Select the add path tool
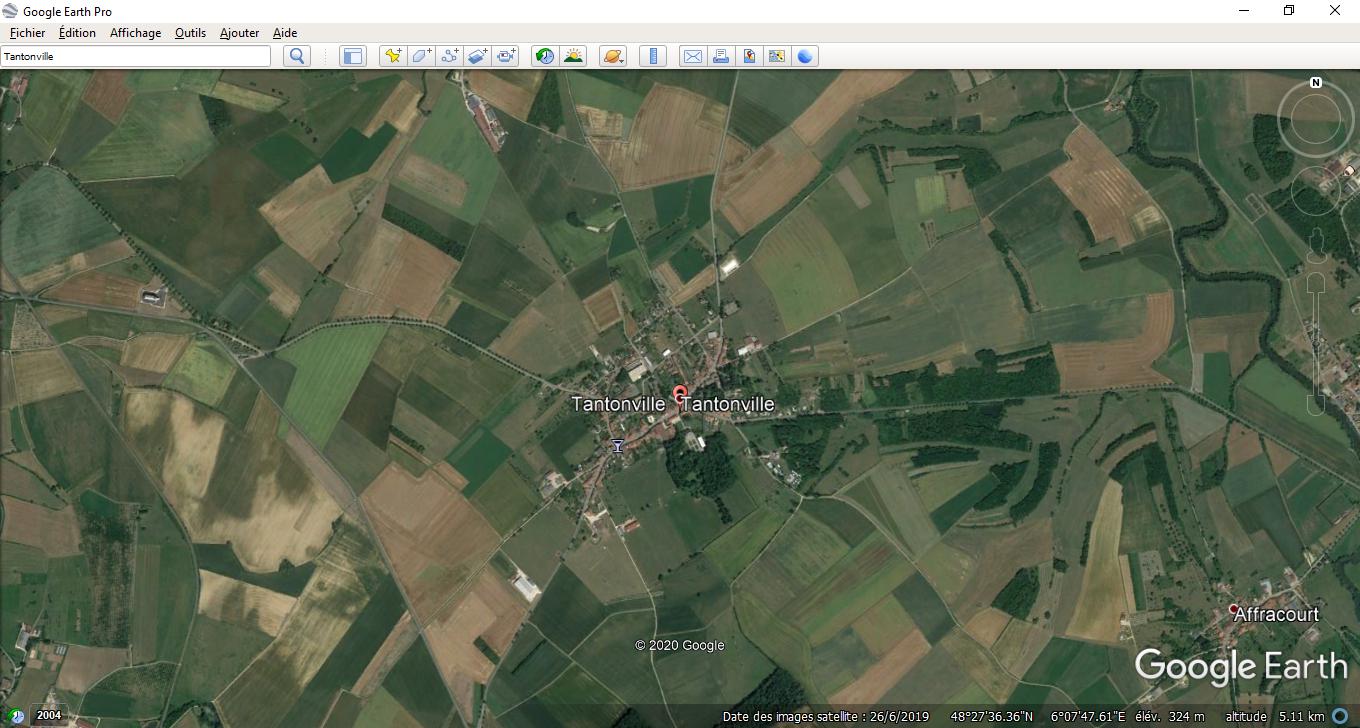This screenshot has width=1360, height=728. pos(449,56)
